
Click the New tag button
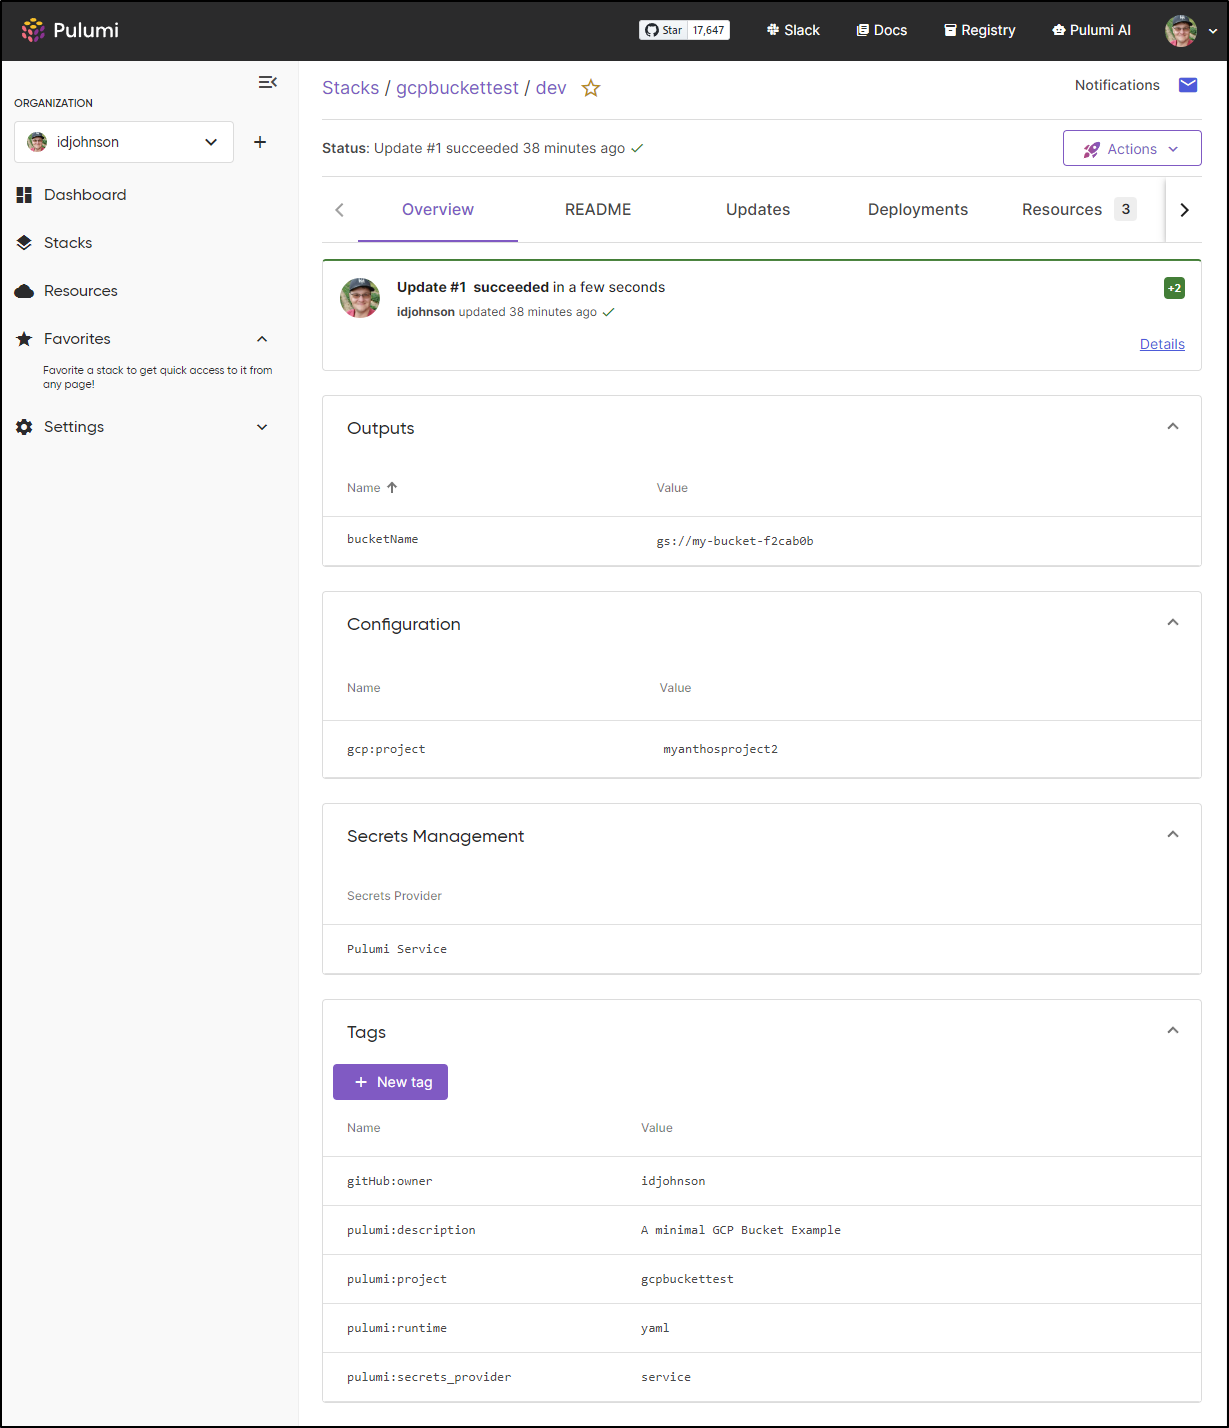[390, 1082]
